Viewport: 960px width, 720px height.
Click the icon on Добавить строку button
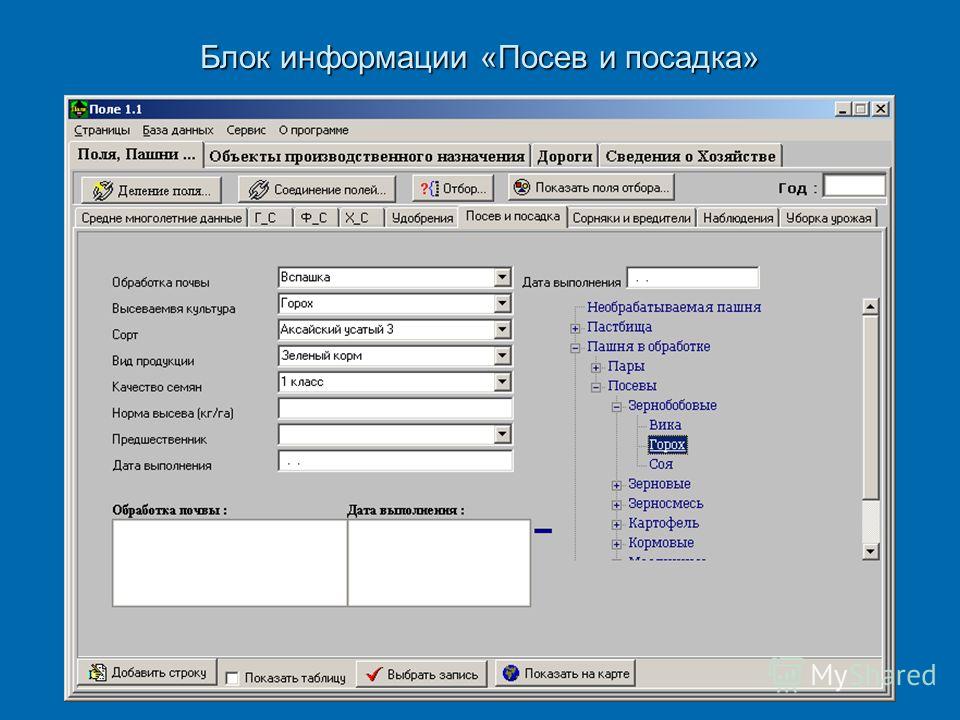coord(97,673)
